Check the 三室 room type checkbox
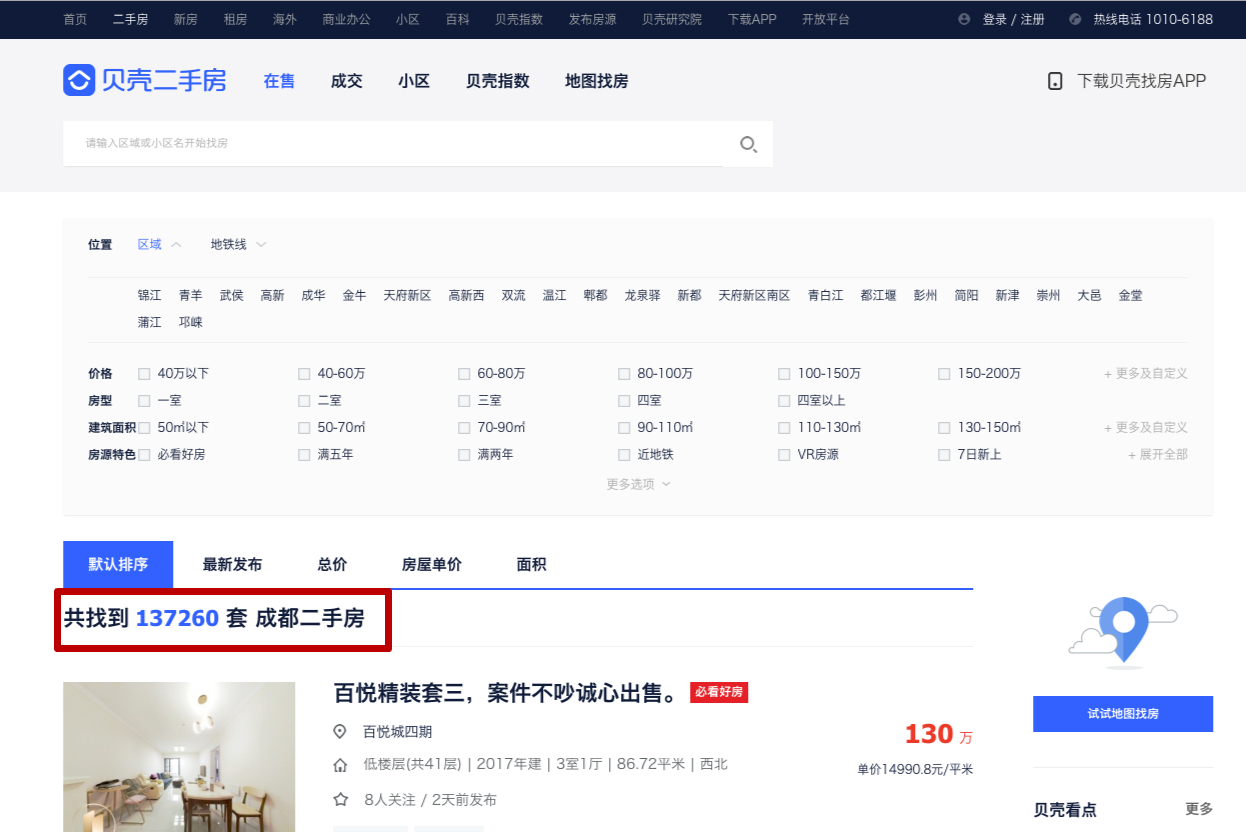1246x832 pixels. [x=464, y=401]
